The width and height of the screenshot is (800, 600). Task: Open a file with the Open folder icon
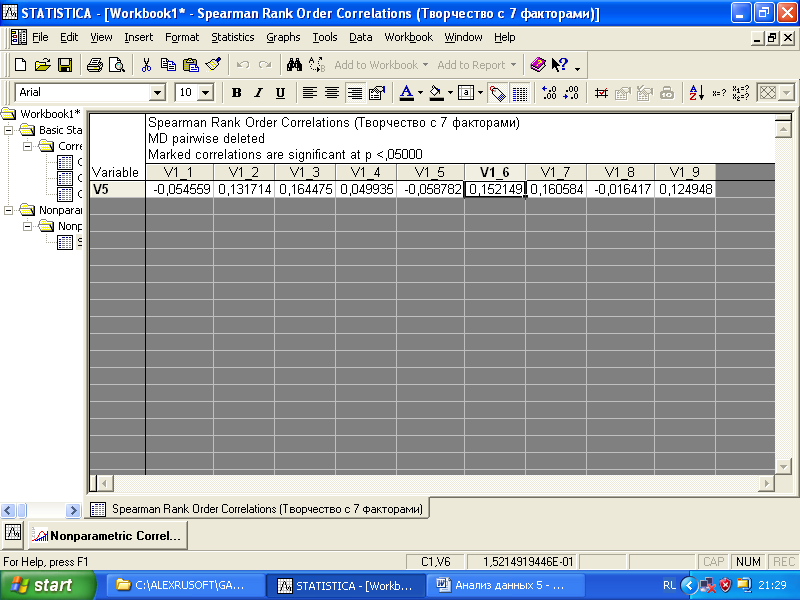(x=43, y=65)
